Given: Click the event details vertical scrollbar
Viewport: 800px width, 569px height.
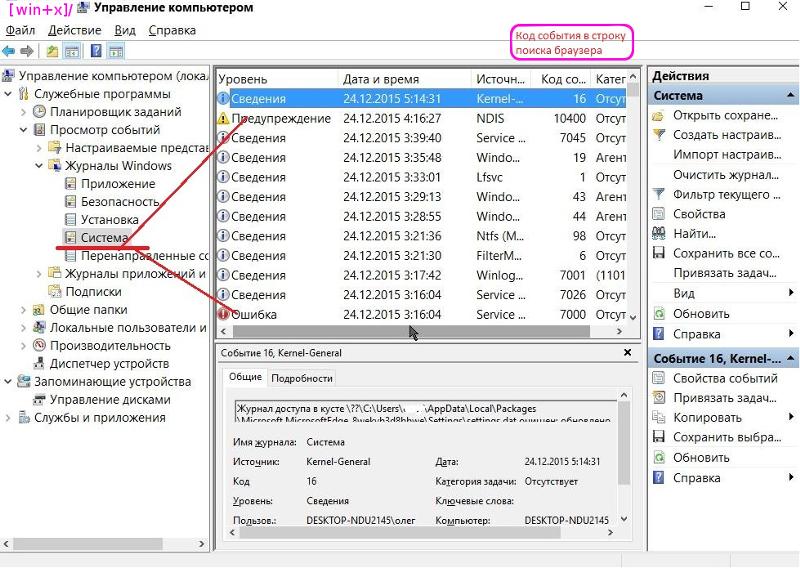Looking at the screenshot, I should pos(623,442).
